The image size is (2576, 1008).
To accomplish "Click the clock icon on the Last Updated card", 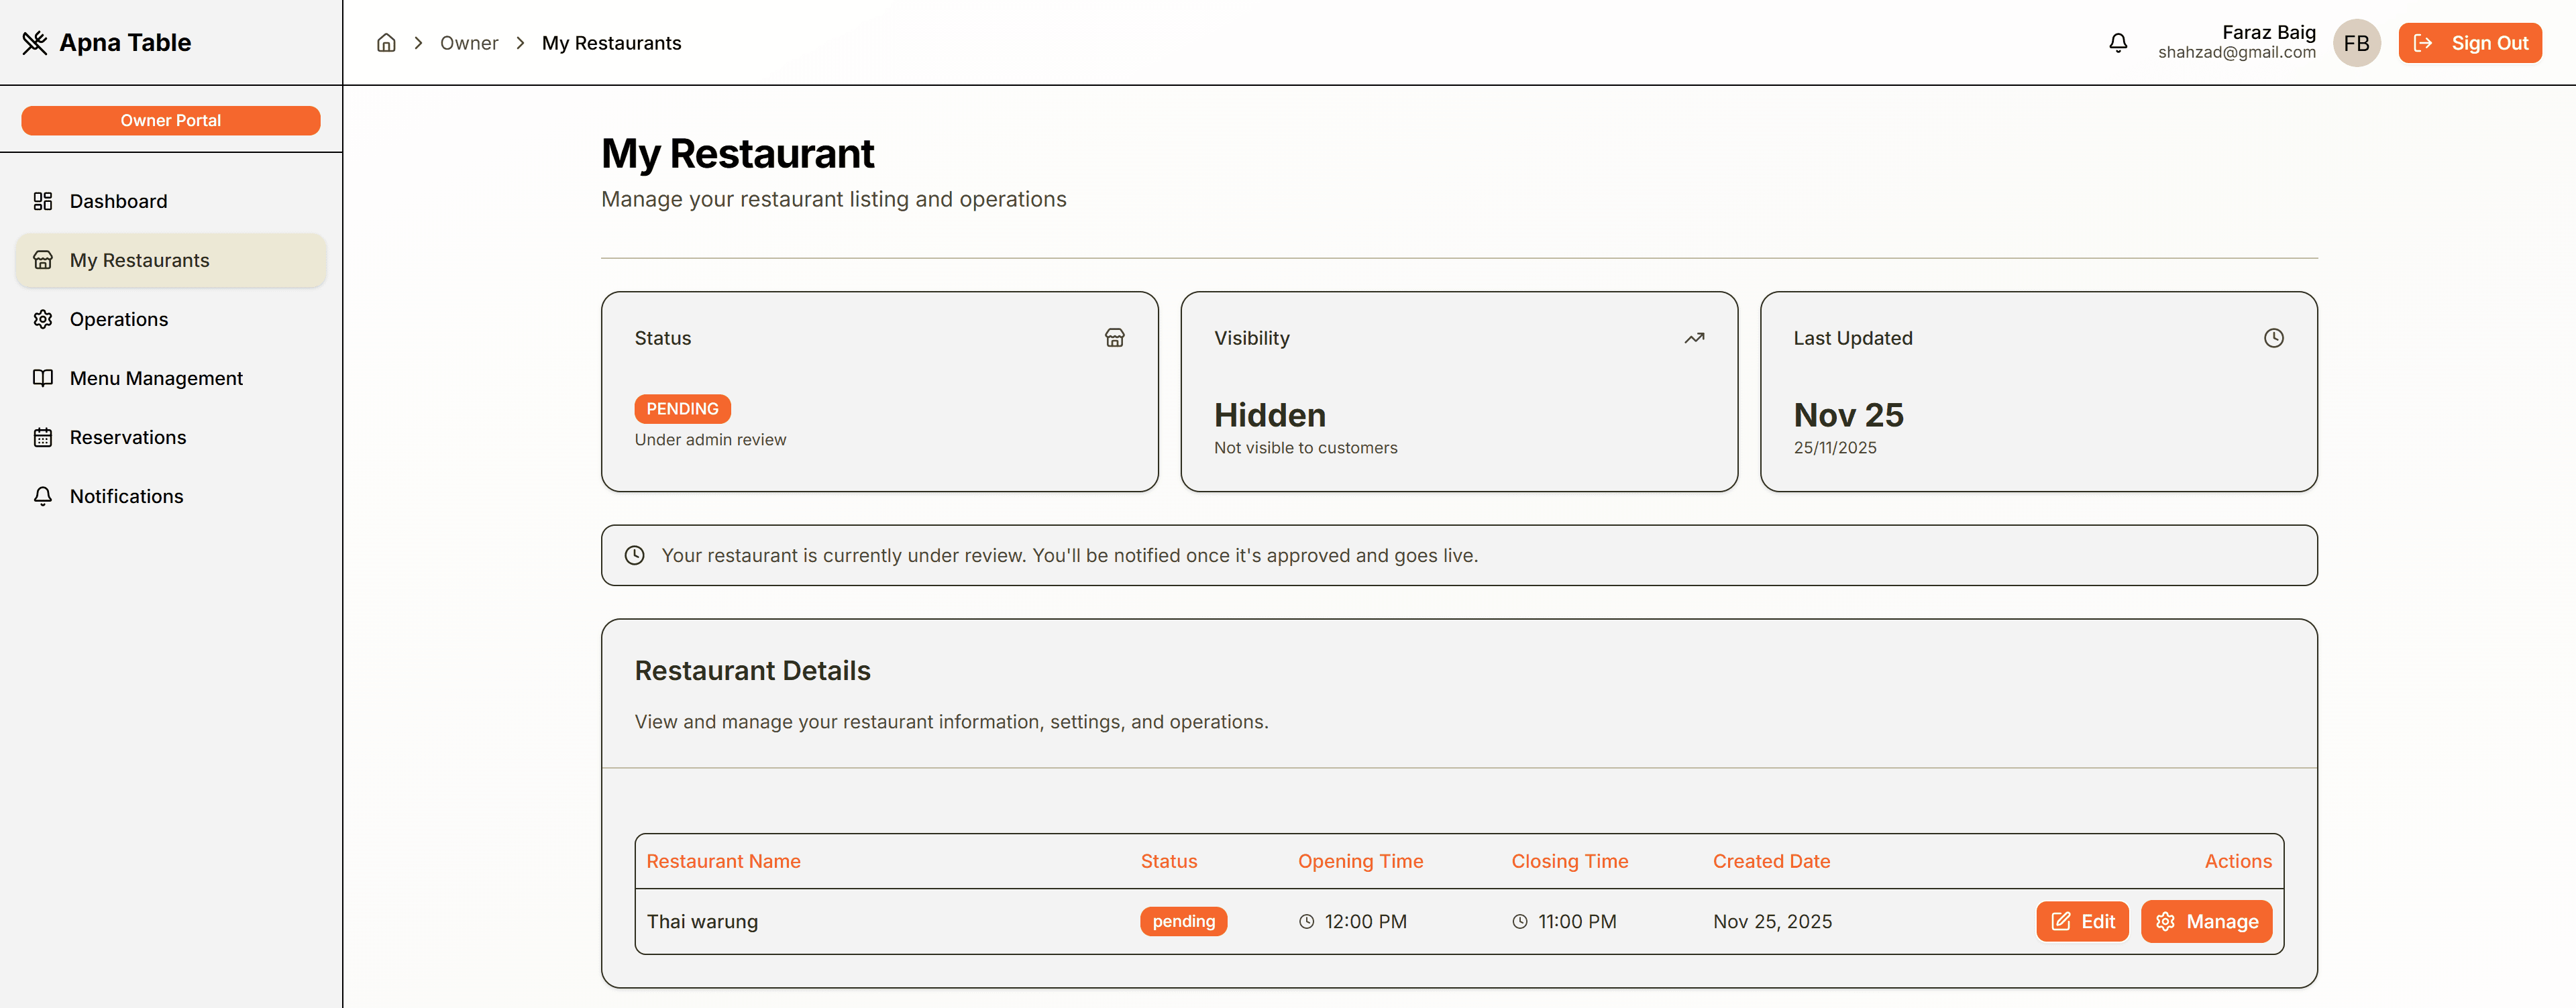I will 2274,338.
